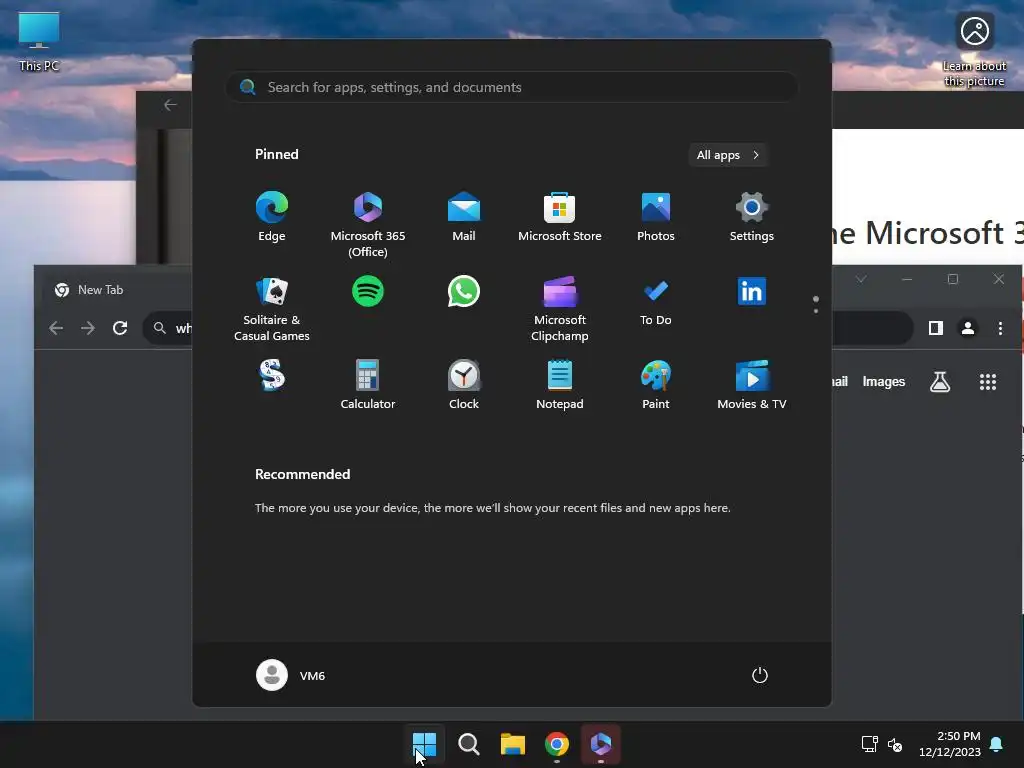
Task: Open the Mail app
Action: click(x=464, y=217)
